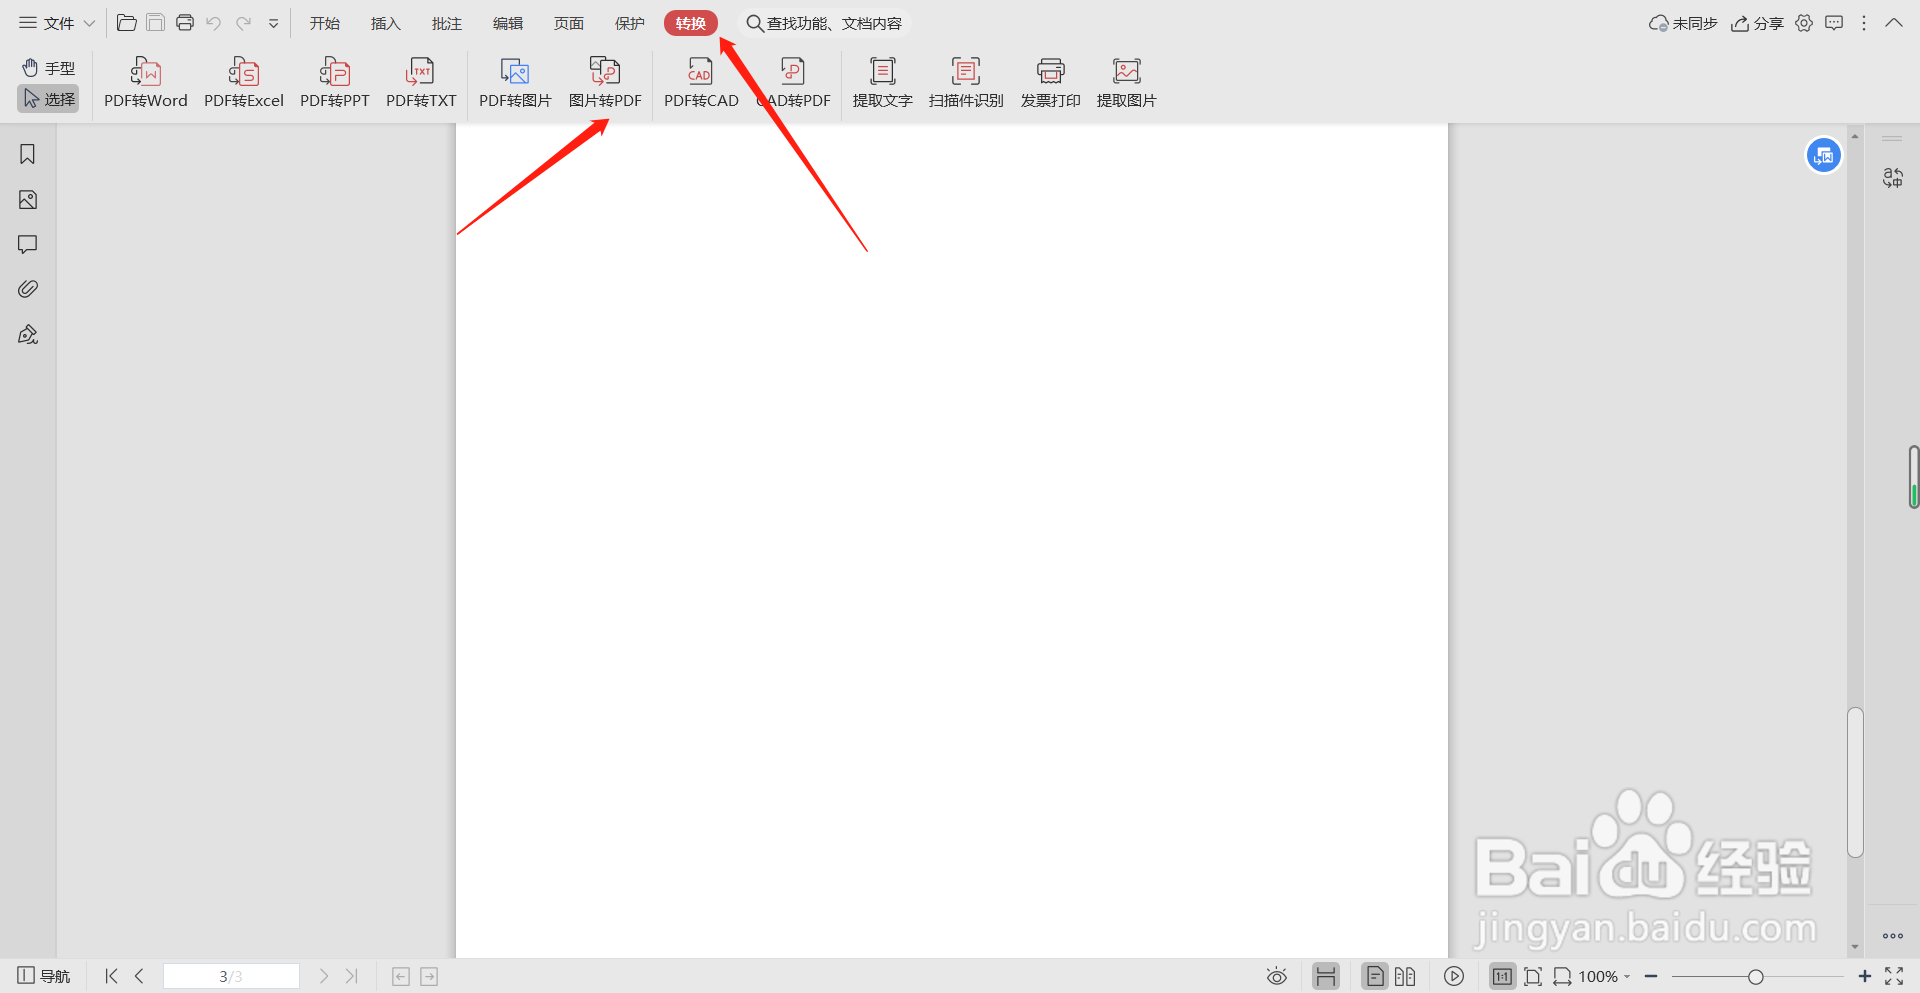The image size is (1920, 993).
Task: Open the signature panel in left sidebar
Action: click(x=28, y=334)
